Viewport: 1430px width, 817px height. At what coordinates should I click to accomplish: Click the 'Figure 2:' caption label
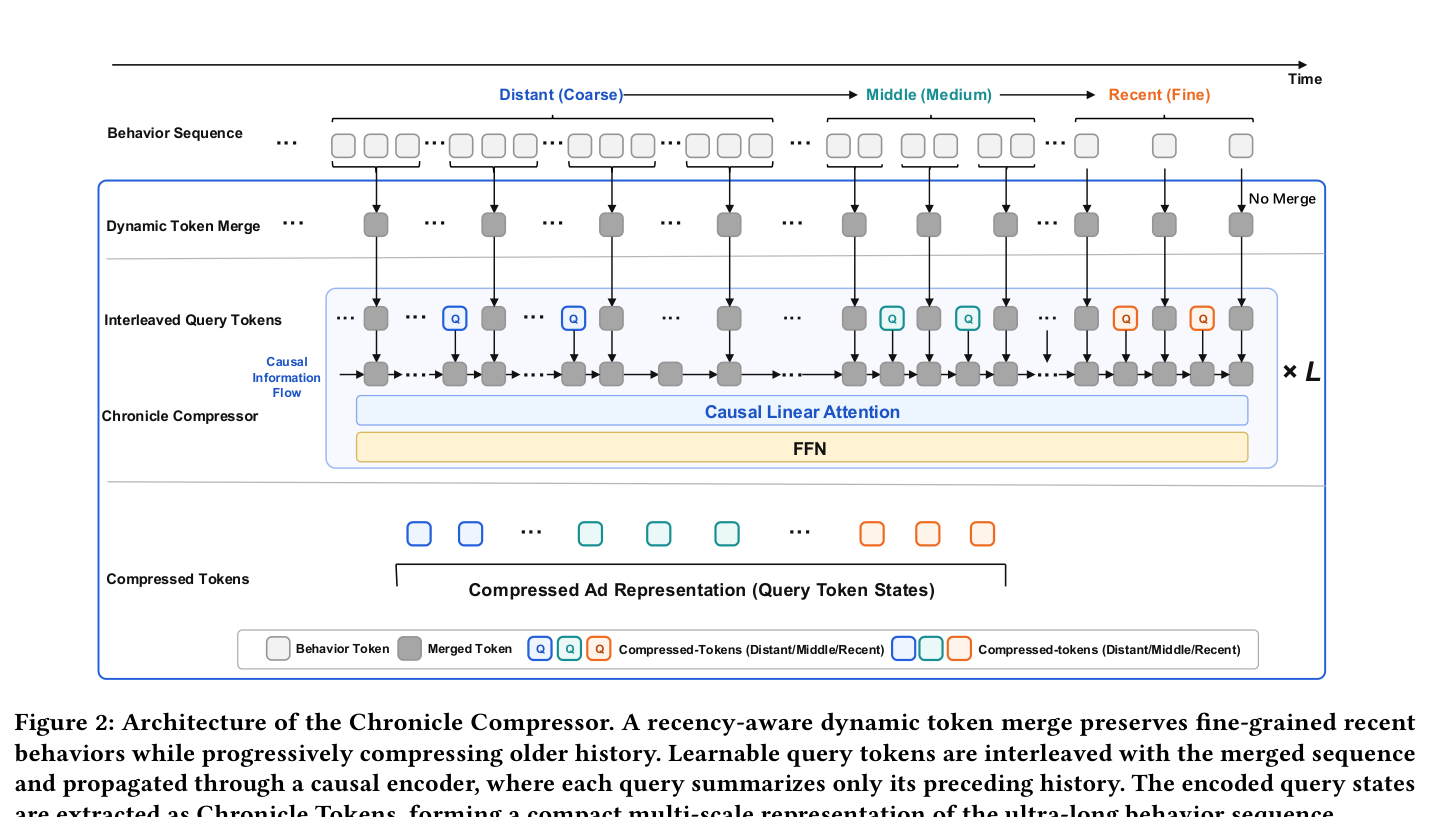[x=64, y=723]
